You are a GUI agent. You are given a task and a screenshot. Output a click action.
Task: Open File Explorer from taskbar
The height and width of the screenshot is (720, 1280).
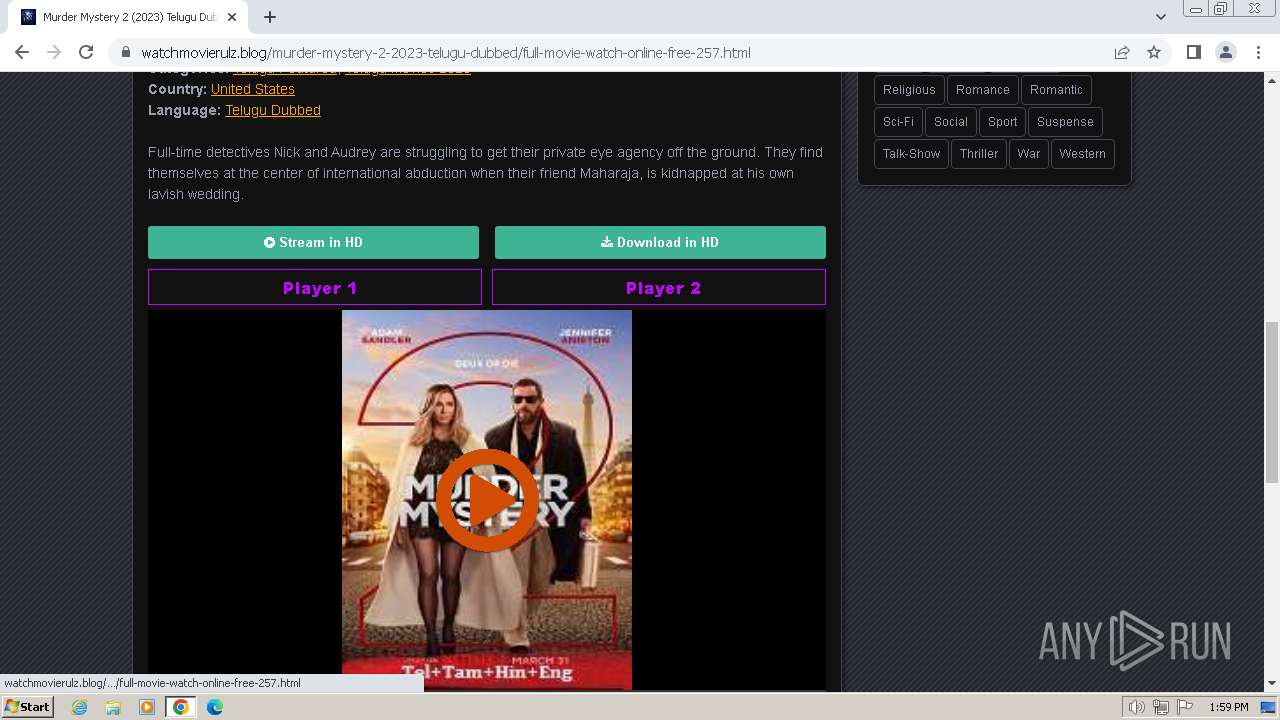(113, 707)
